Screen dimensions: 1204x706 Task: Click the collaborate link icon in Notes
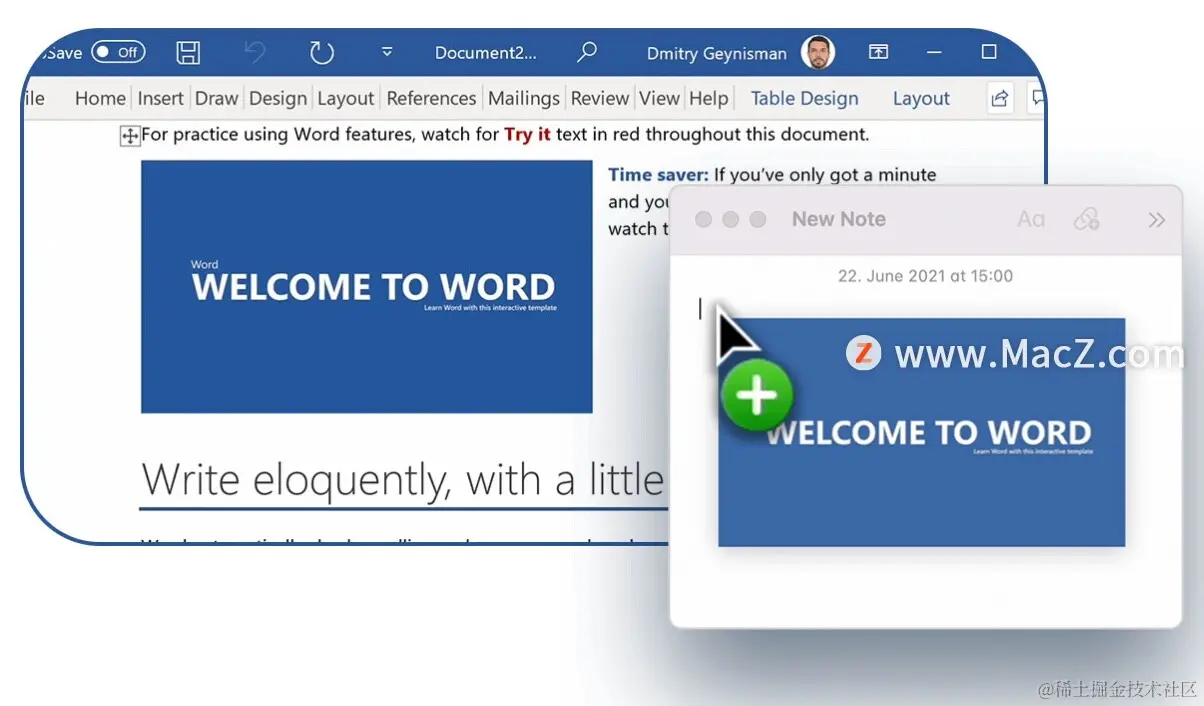1087,219
